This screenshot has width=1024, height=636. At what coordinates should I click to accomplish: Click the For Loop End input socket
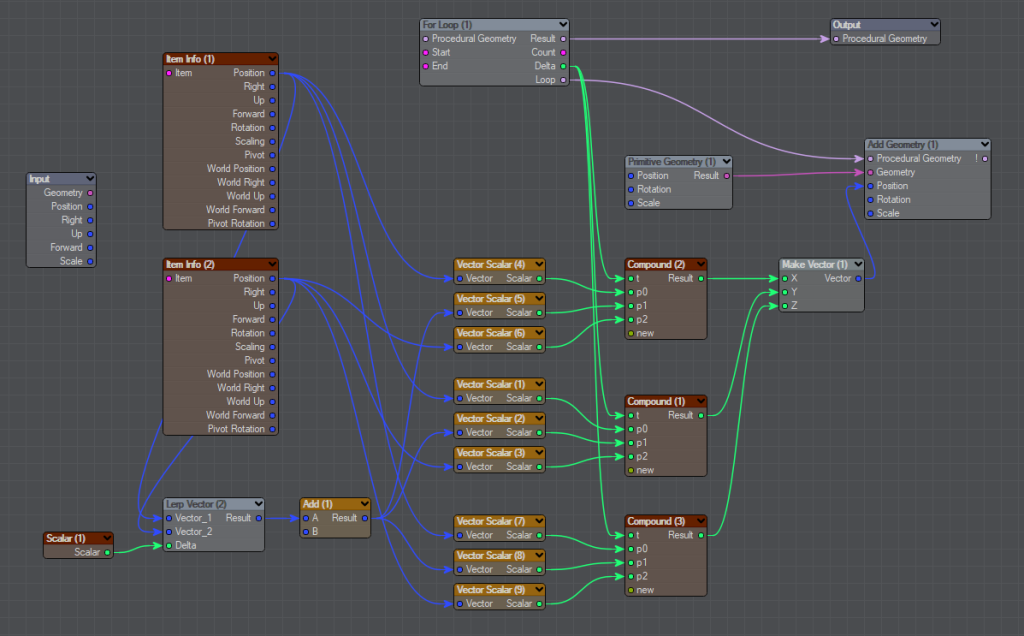[426, 67]
